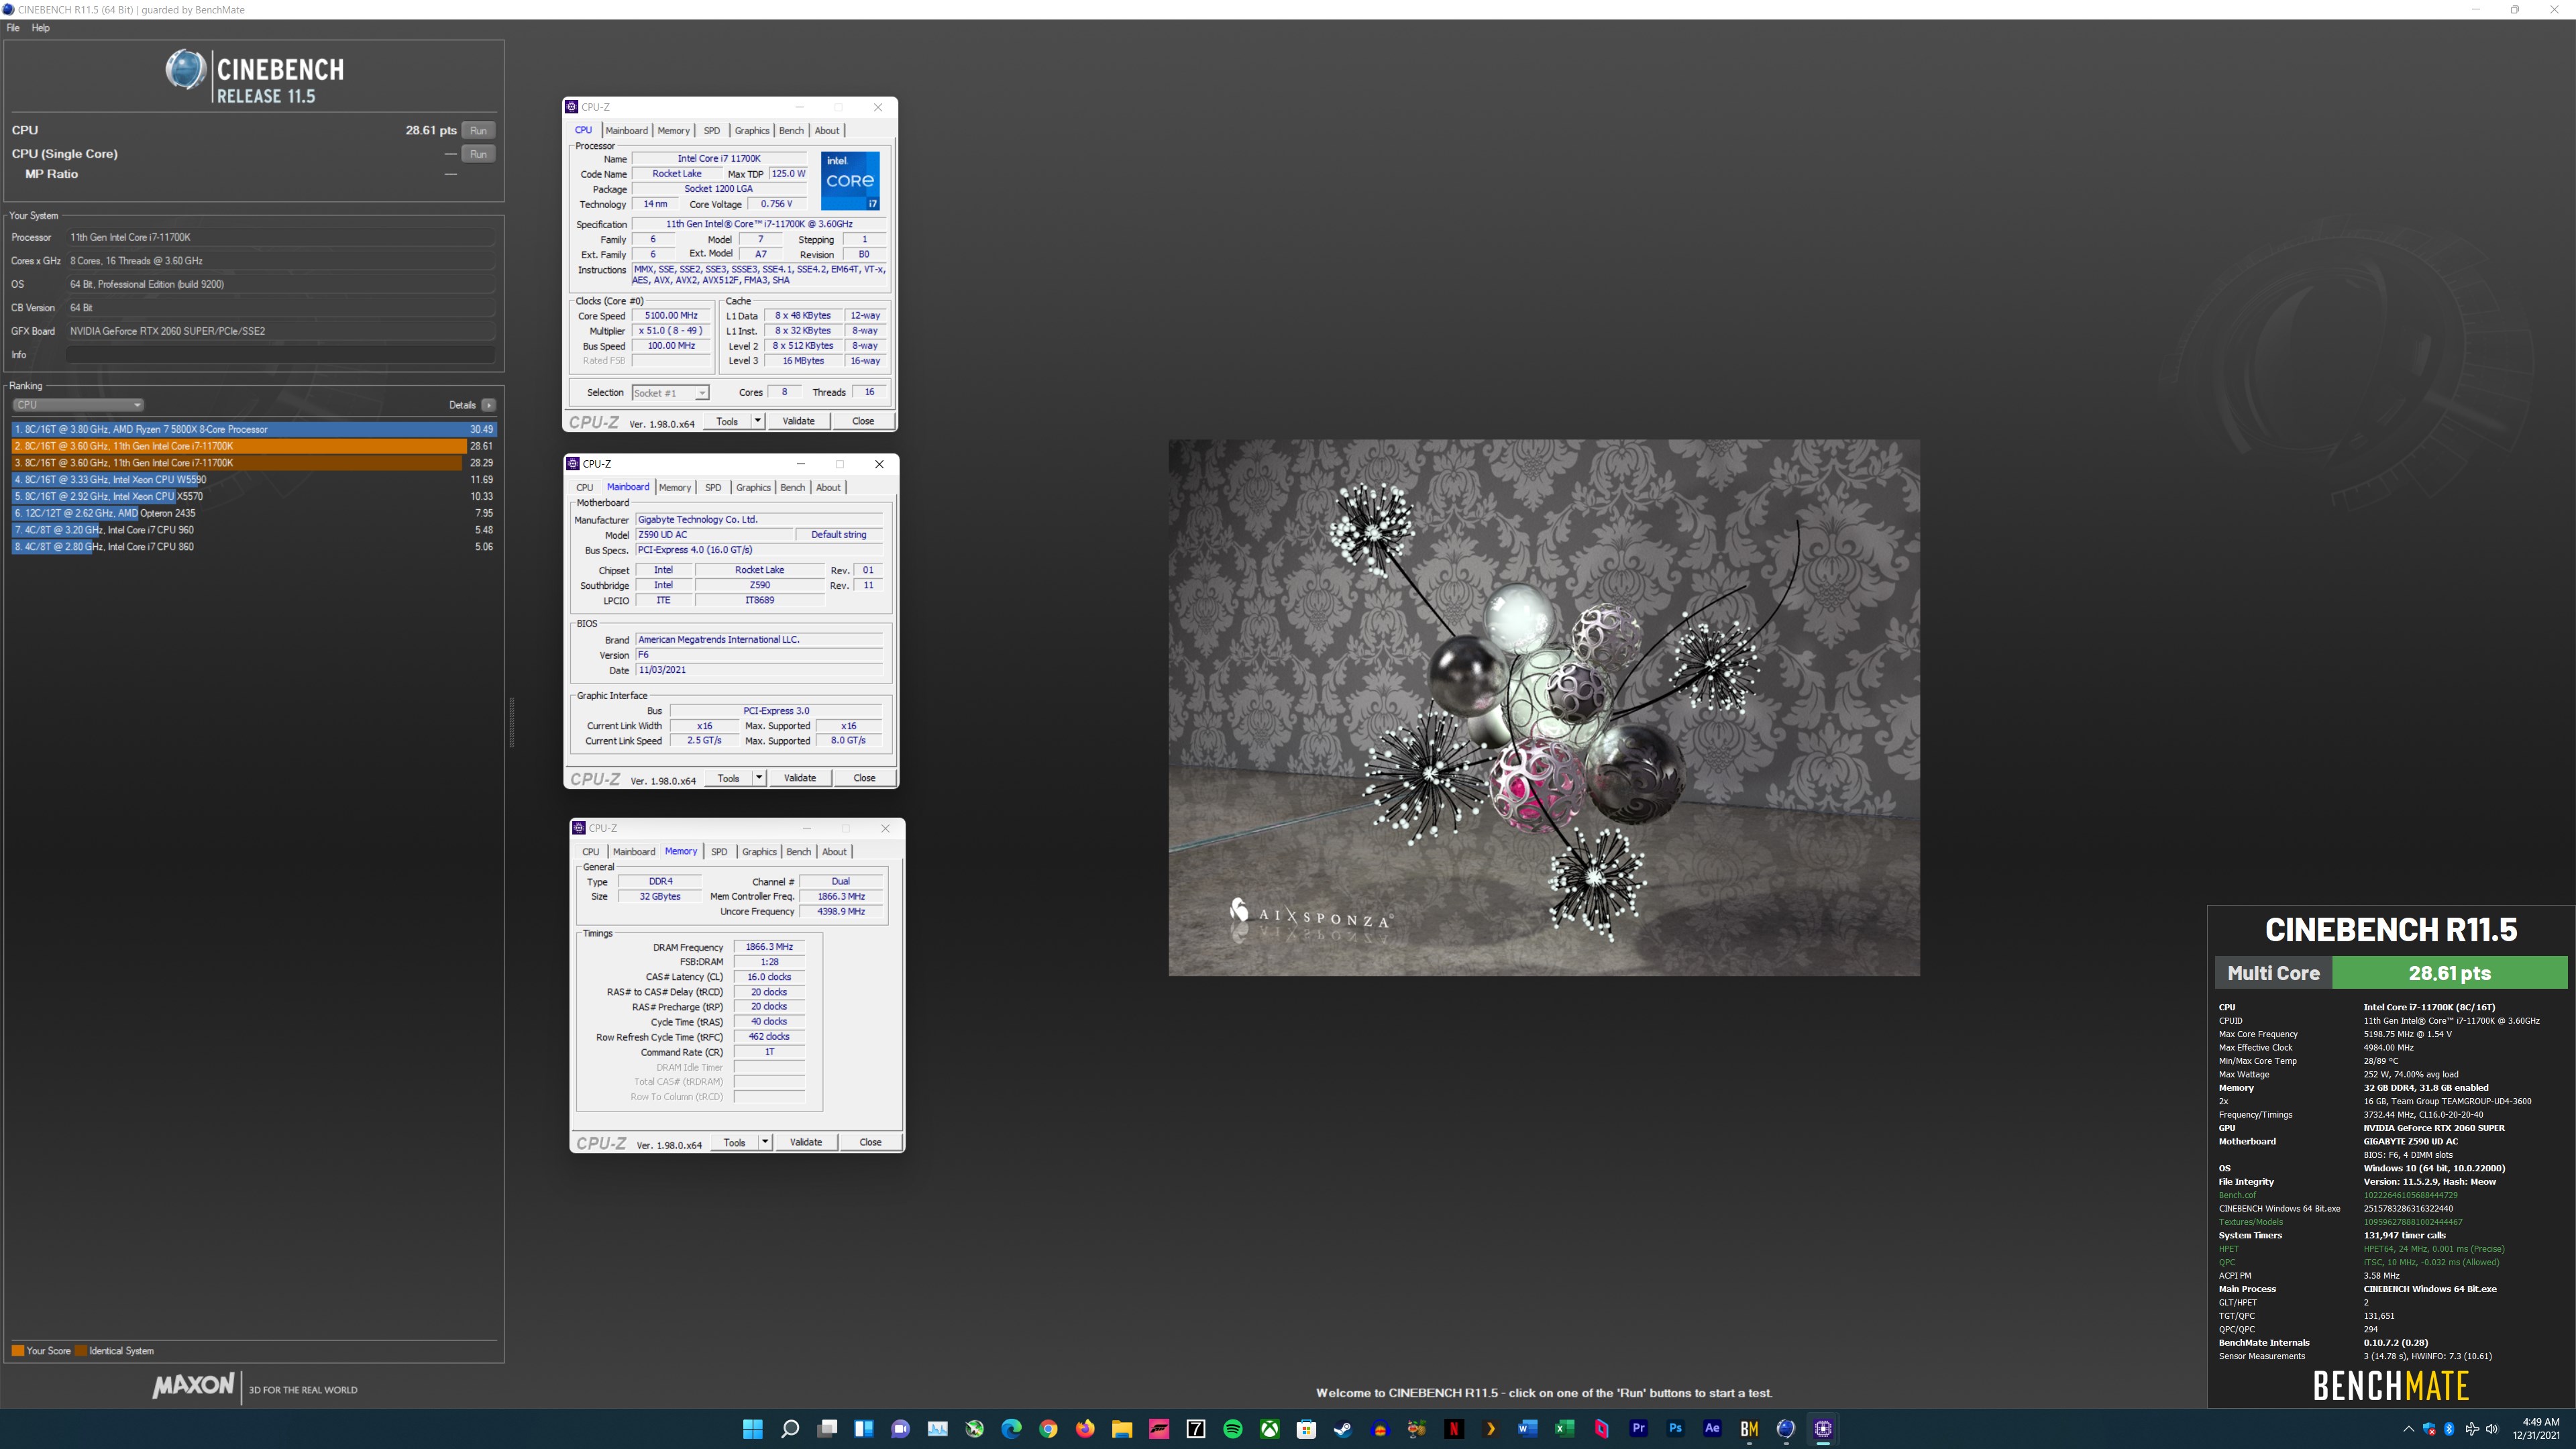Click Validate in Mainboard CPU-Z window

[x=799, y=778]
